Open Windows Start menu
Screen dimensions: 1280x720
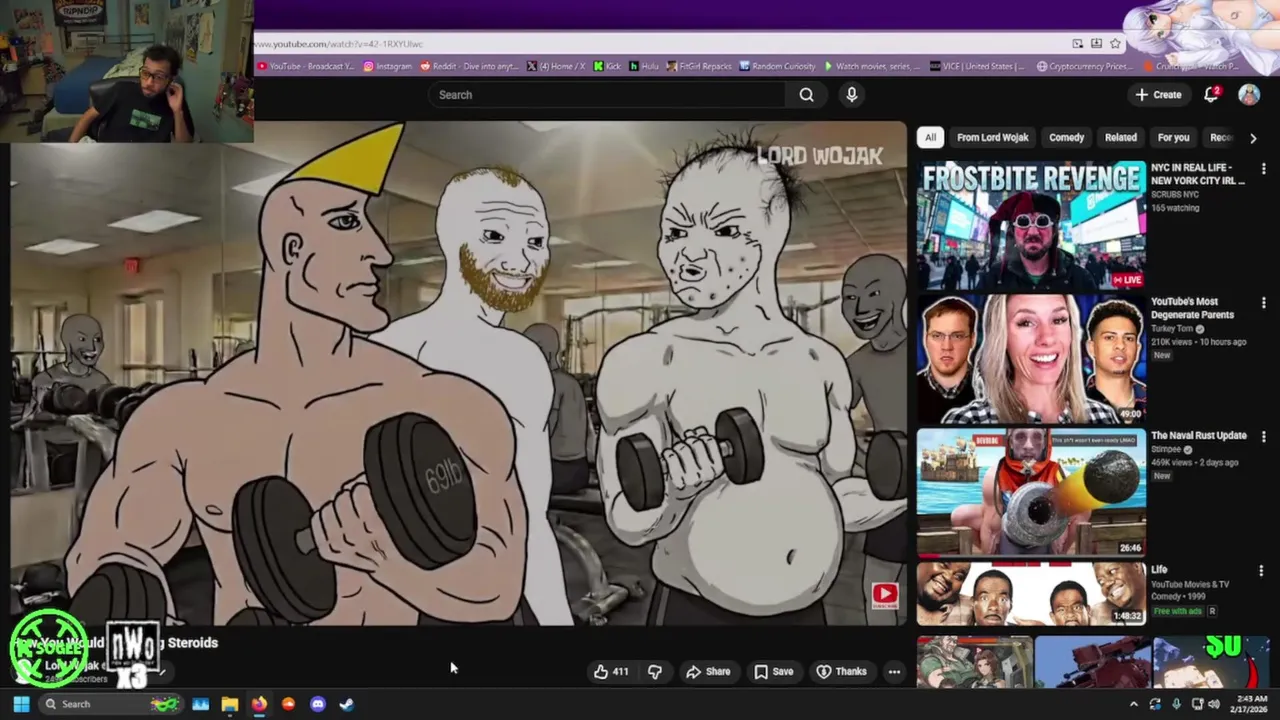point(21,704)
